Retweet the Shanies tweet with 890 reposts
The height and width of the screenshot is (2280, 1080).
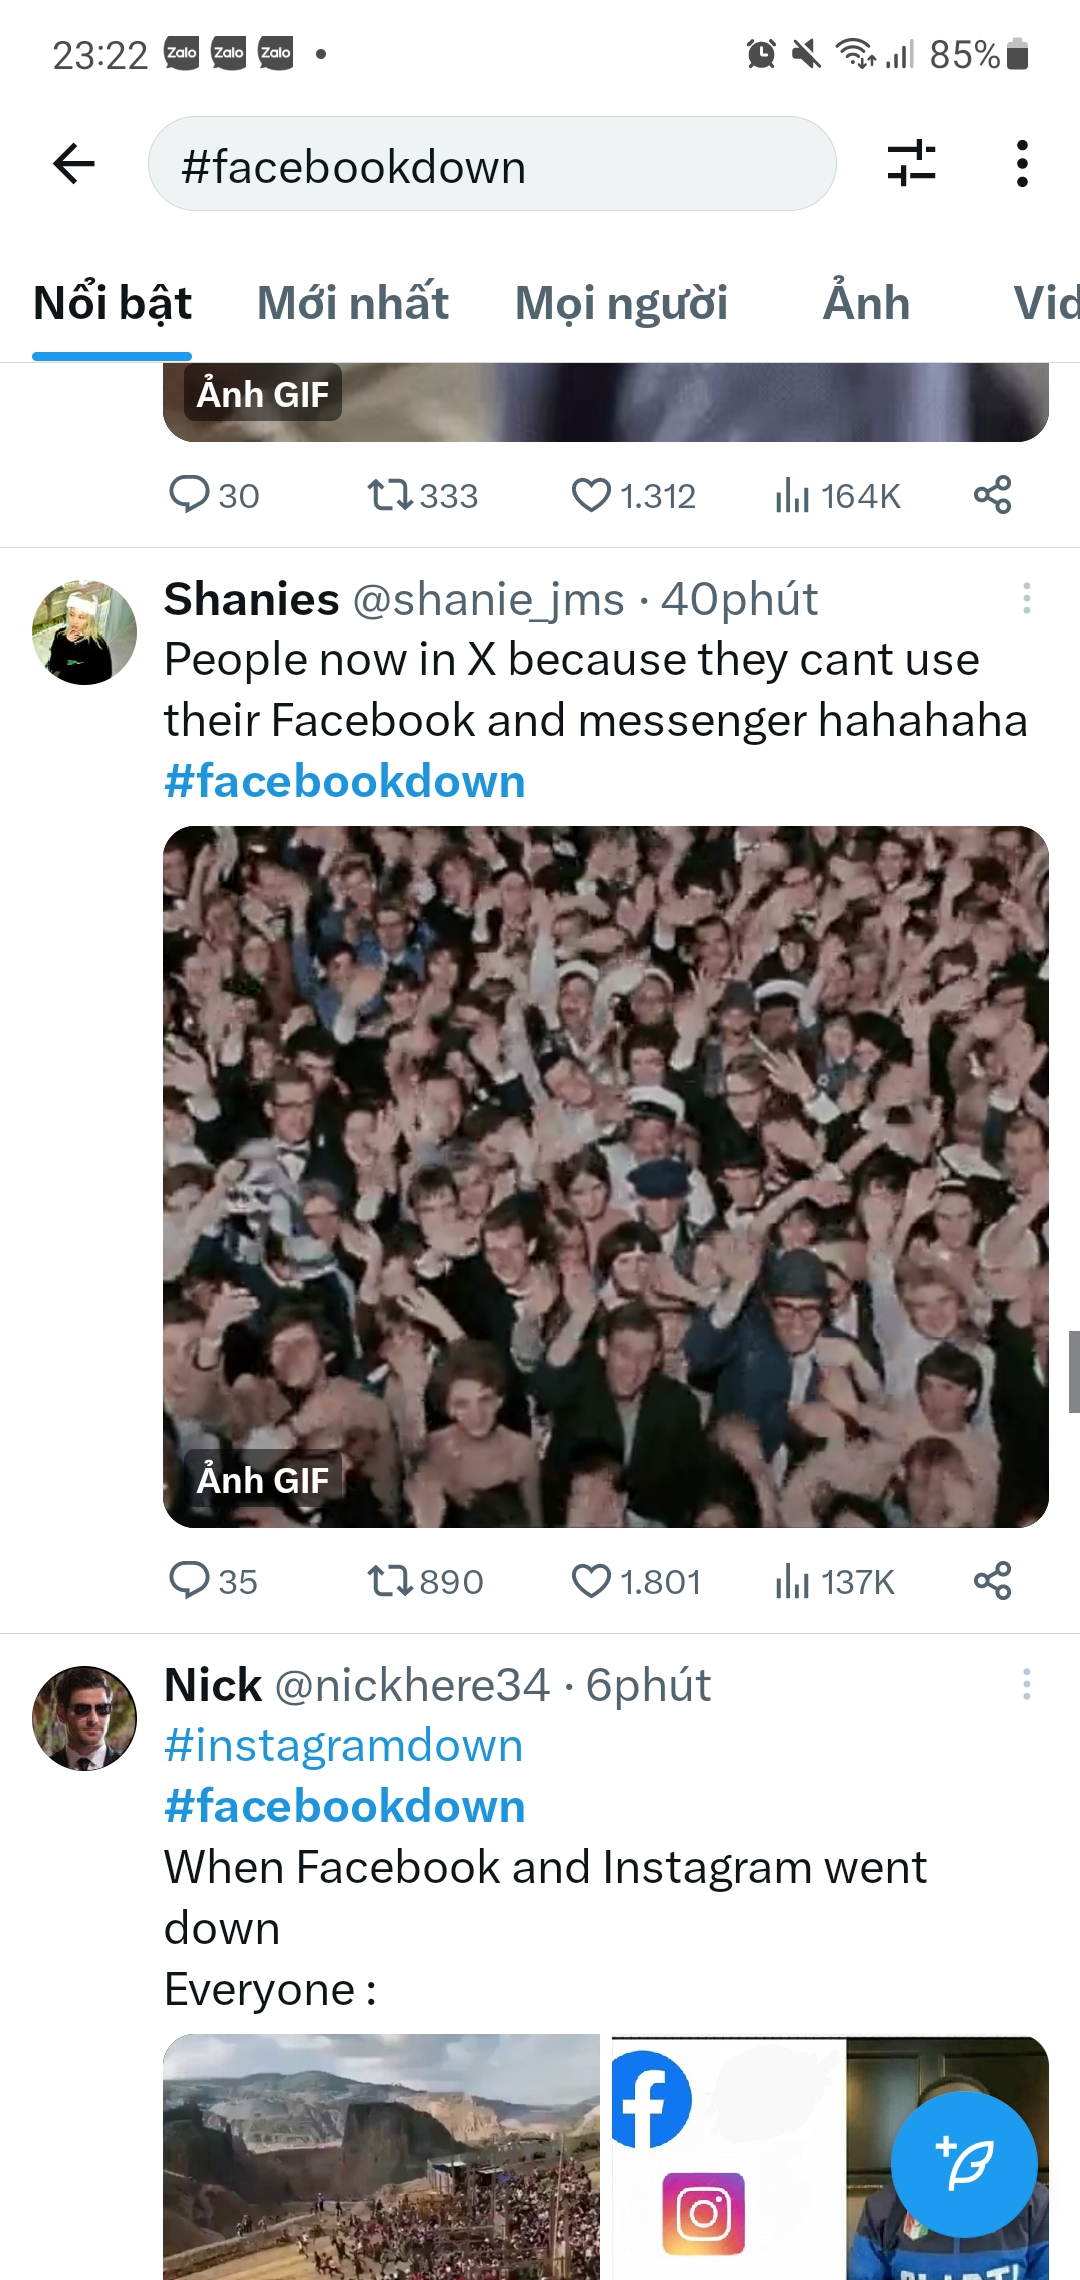point(389,1581)
